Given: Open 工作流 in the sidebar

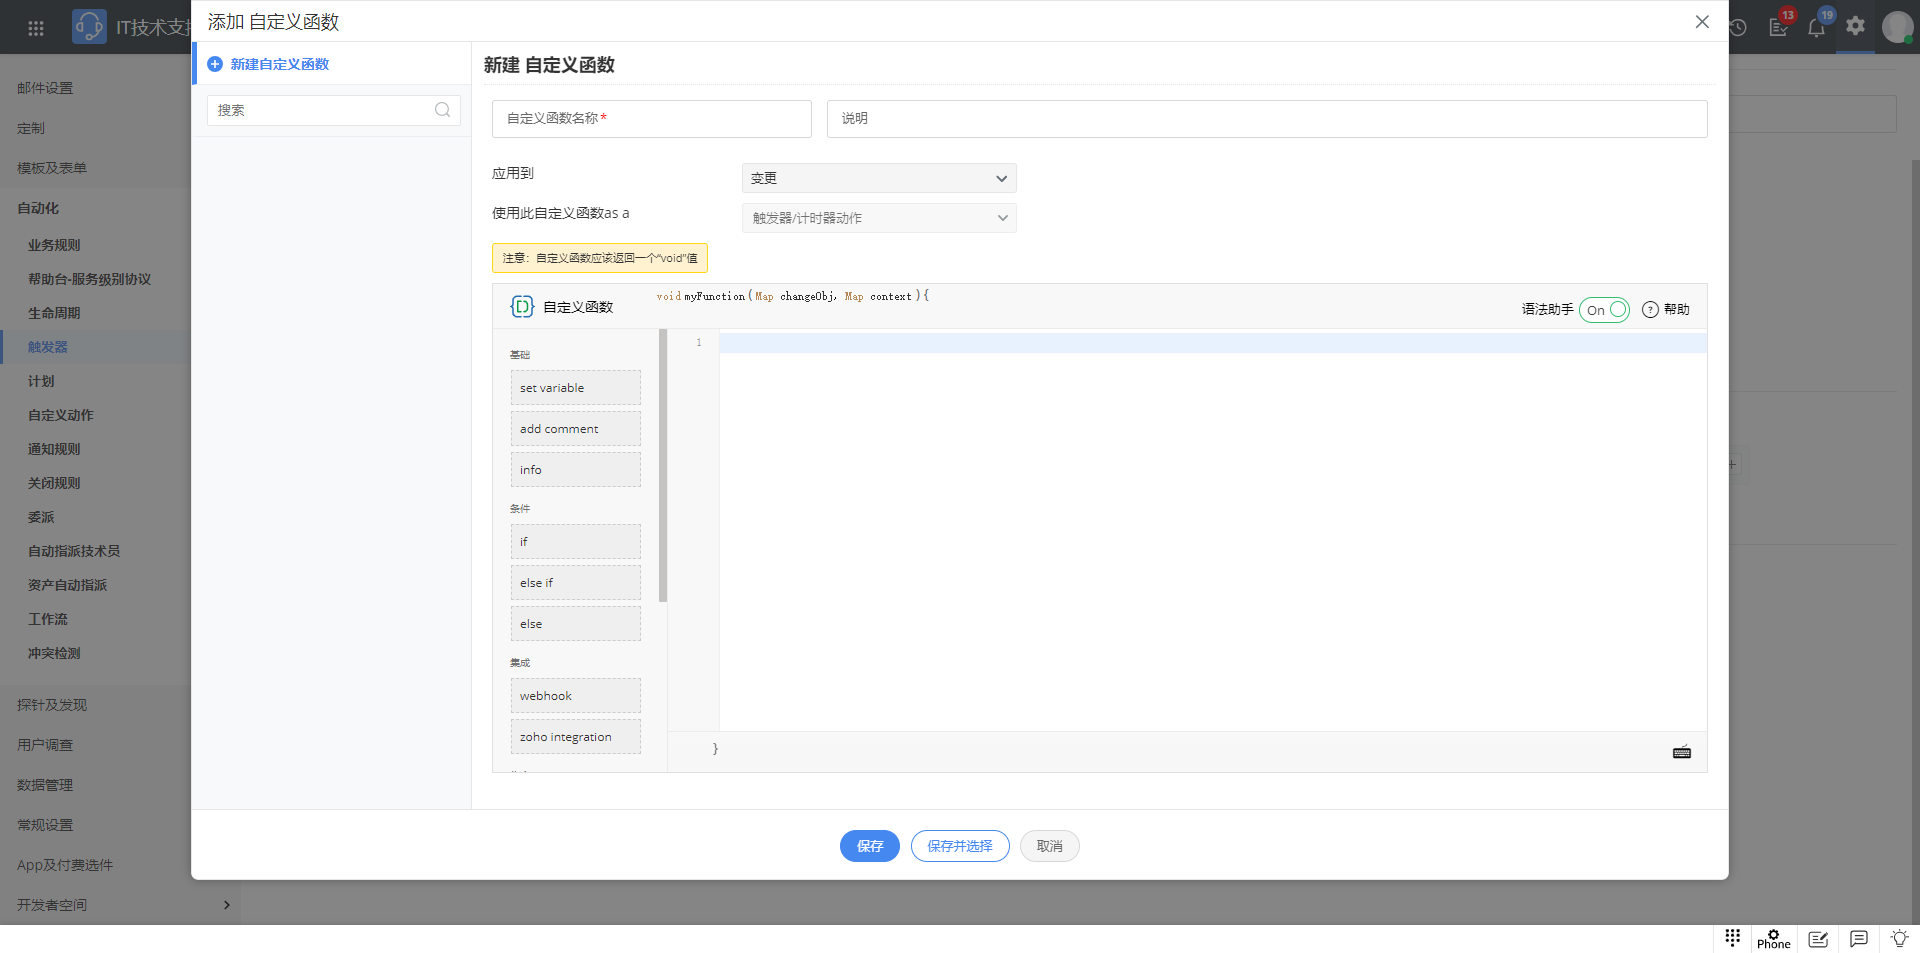Looking at the screenshot, I should (48, 619).
